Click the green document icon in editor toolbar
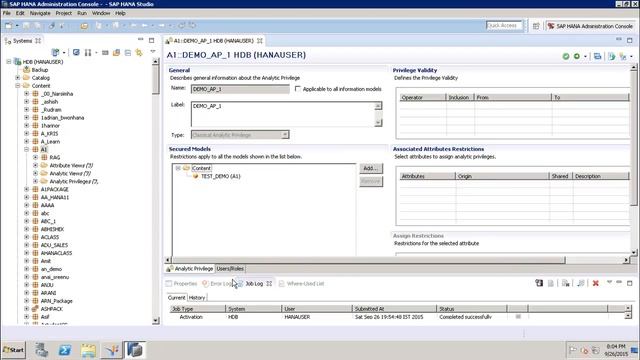This screenshot has height=360, width=640. click(x=611, y=56)
